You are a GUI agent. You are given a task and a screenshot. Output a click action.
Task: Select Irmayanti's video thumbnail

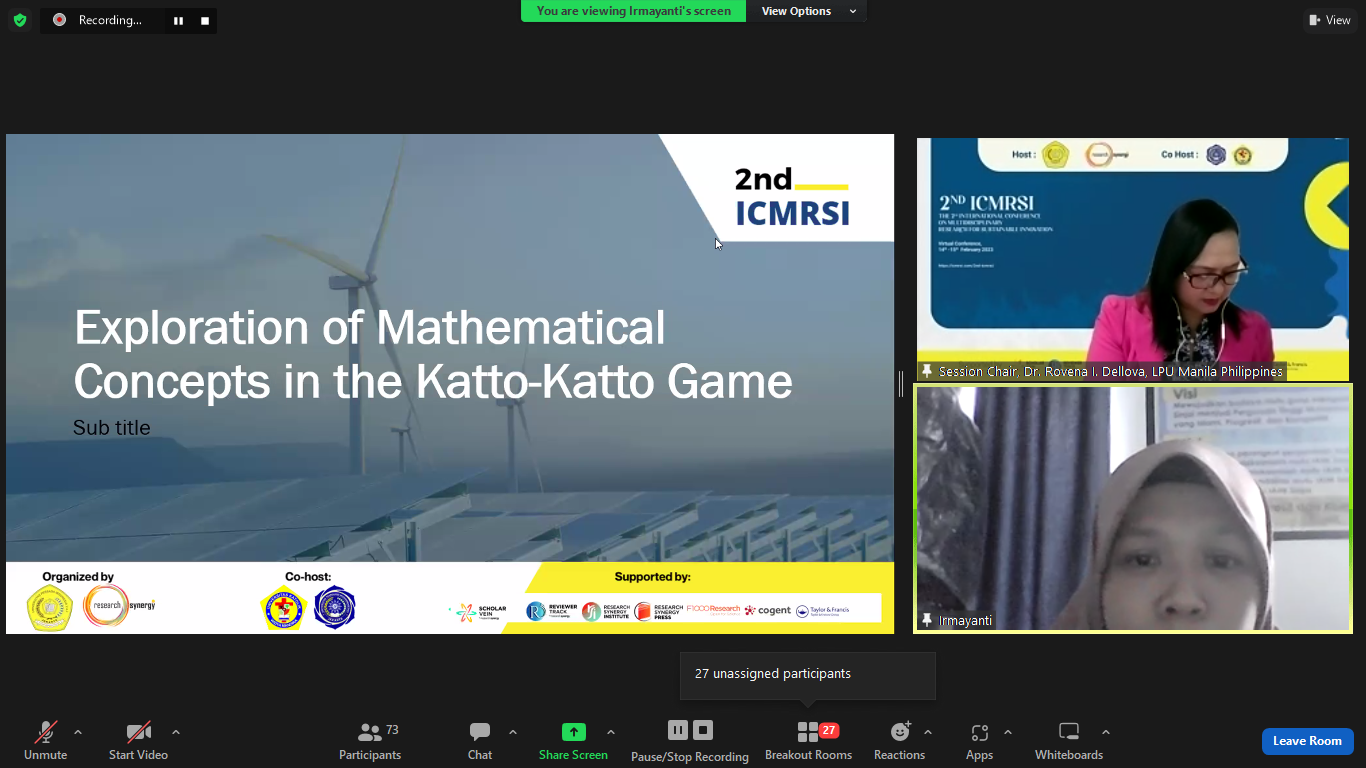pos(1133,508)
